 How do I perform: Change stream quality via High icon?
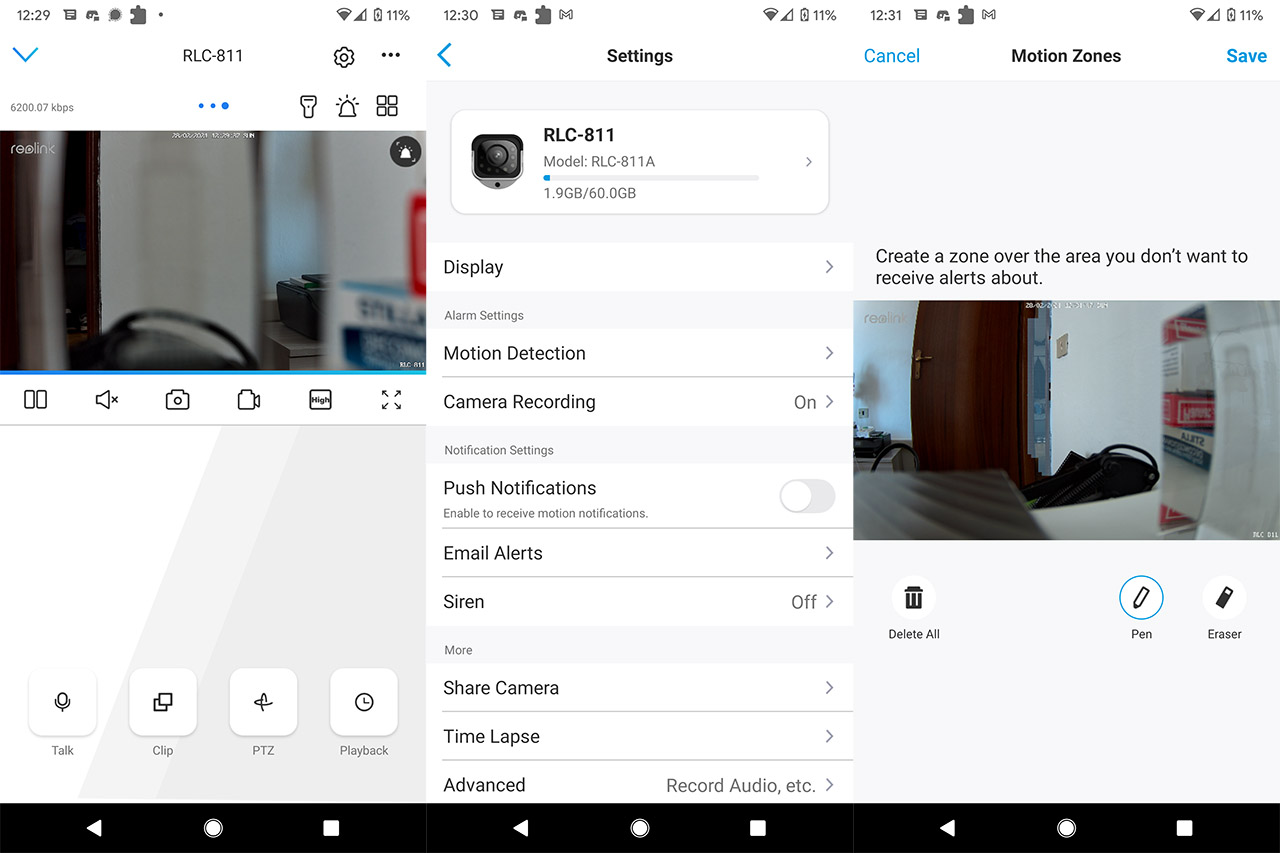(x=320, y=400)
